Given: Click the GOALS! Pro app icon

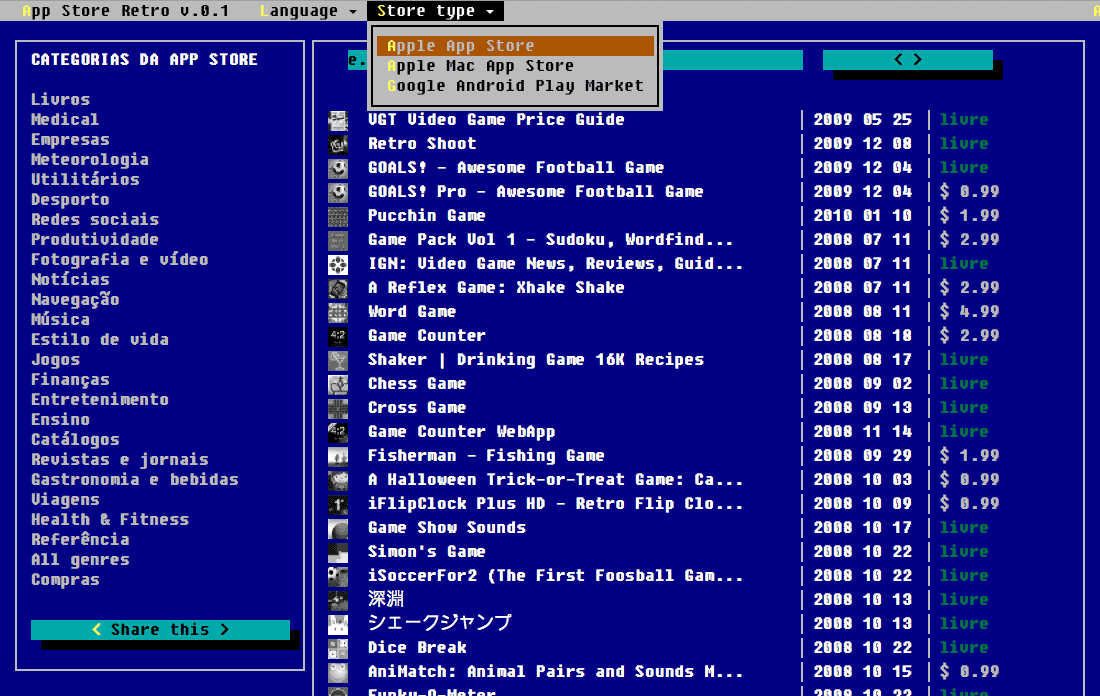Looking at the screenshot, I should pyautogui.click(x=338, y=192).
